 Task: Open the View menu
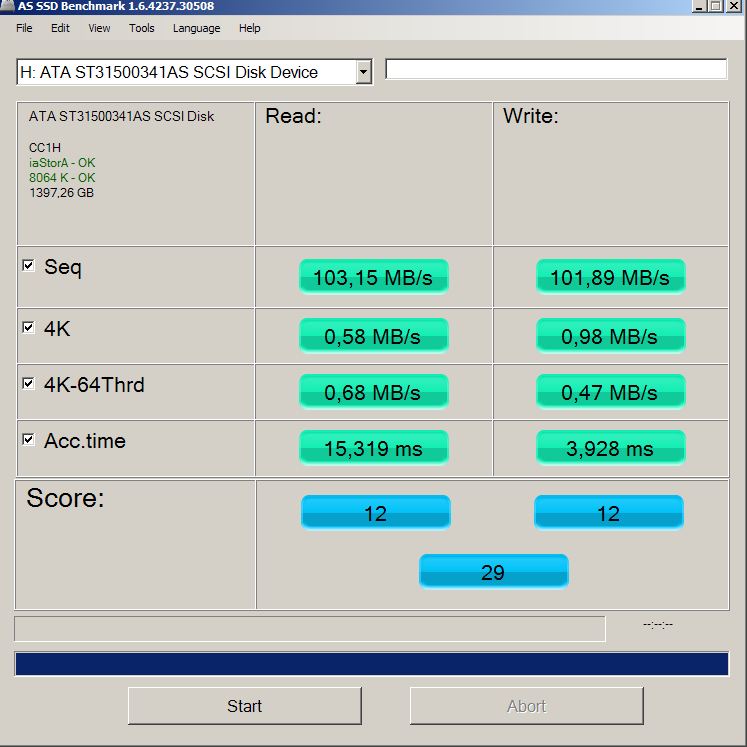coord(99,28)
